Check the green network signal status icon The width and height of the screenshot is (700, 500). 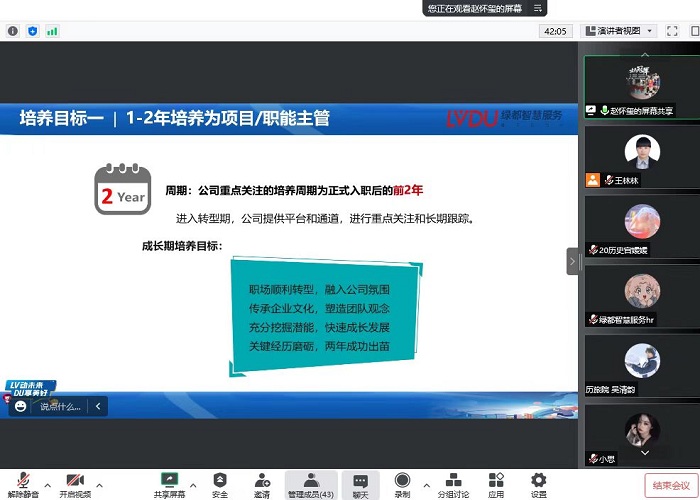(x=52, y=31)
